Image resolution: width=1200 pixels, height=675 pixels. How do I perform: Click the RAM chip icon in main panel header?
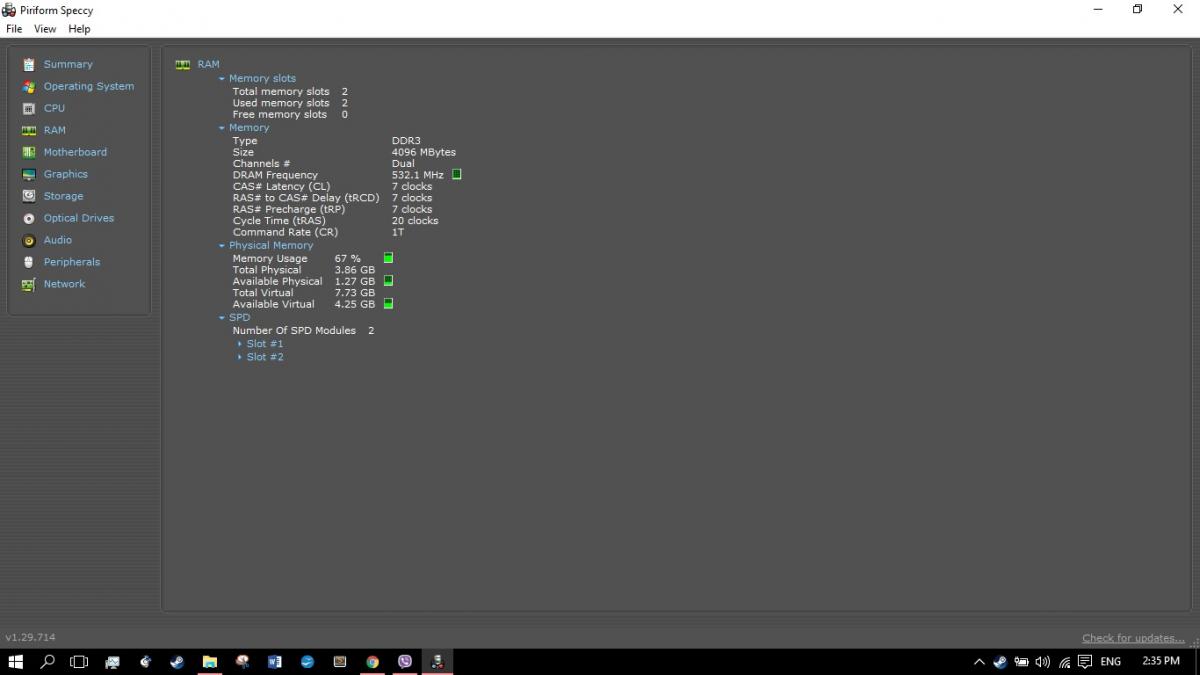click(183, 64)
